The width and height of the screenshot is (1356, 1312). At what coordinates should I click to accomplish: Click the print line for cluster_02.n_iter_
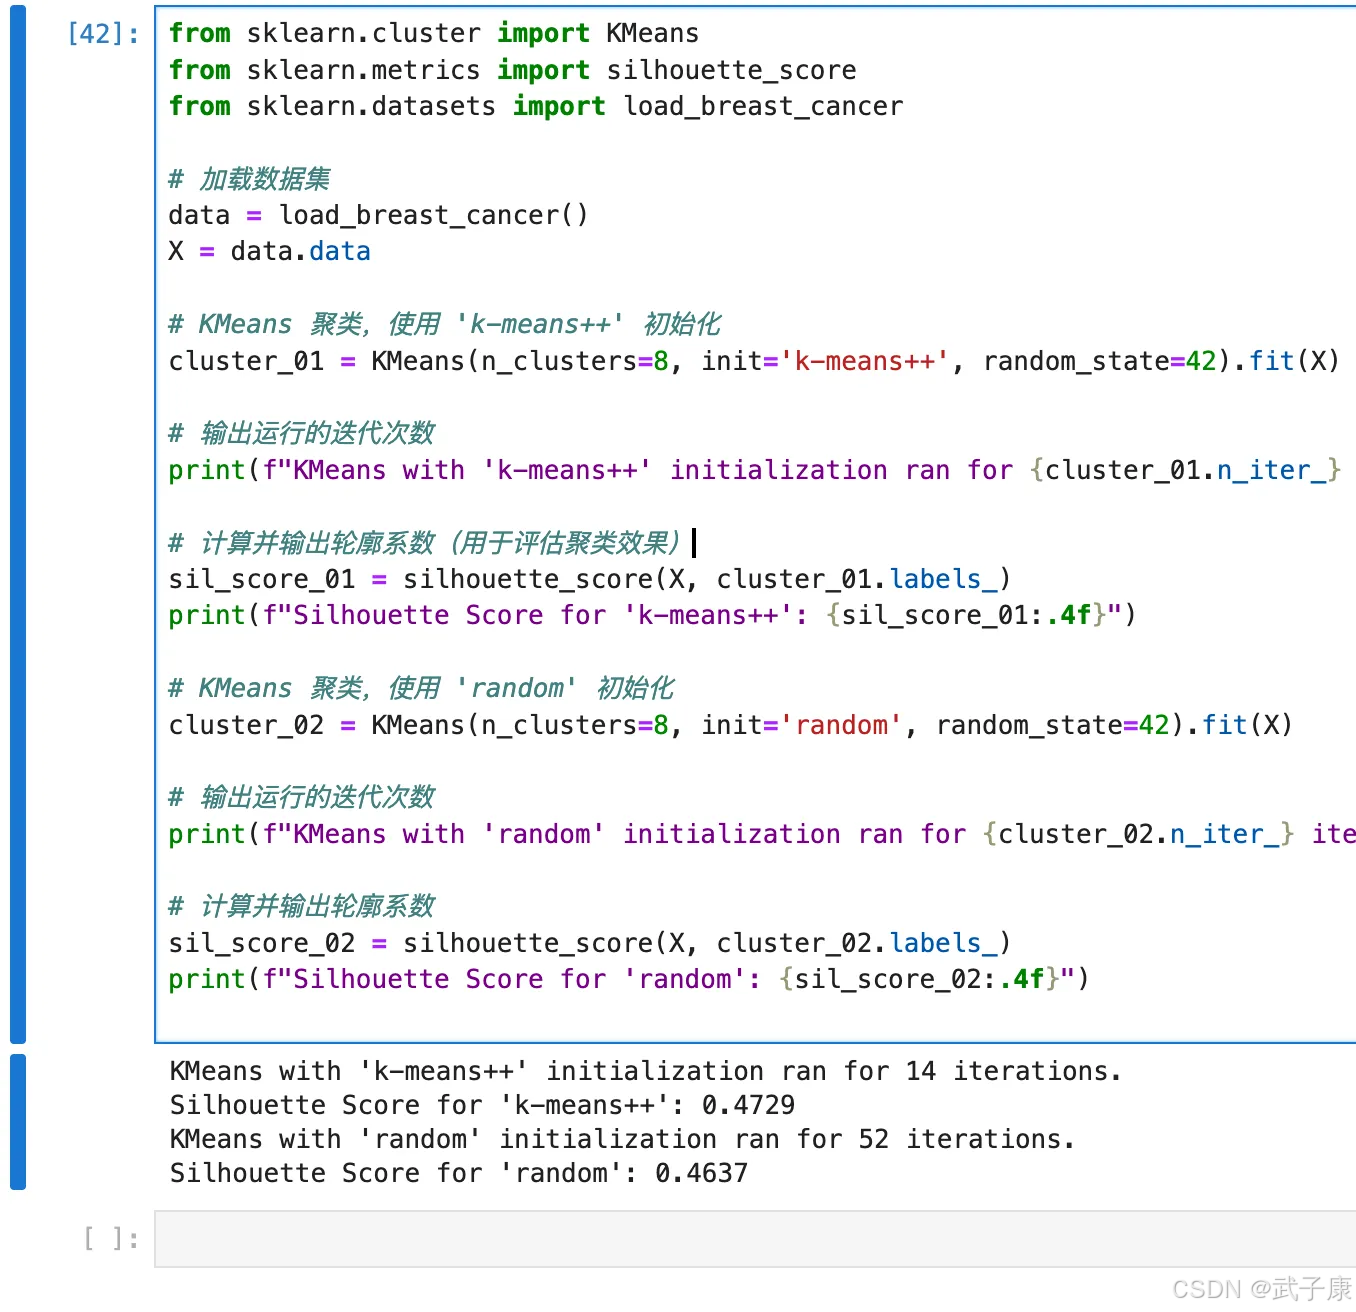click(x=762, y=834)
